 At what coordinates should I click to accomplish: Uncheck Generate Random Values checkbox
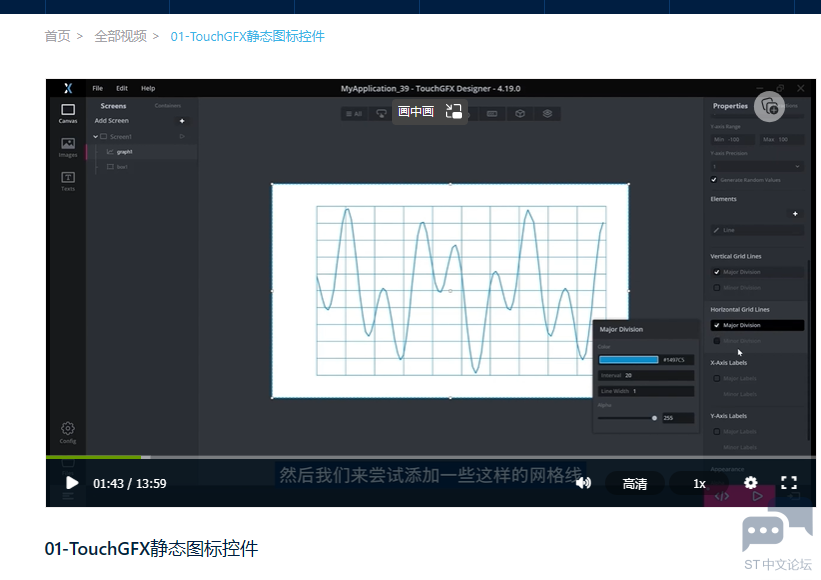(x=714, y=180)
